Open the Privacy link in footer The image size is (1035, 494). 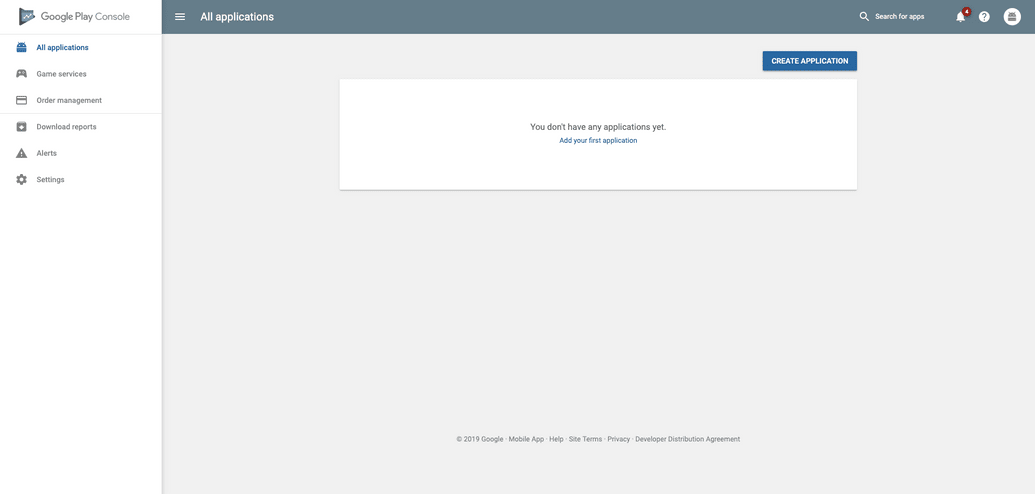click(618, 439)
